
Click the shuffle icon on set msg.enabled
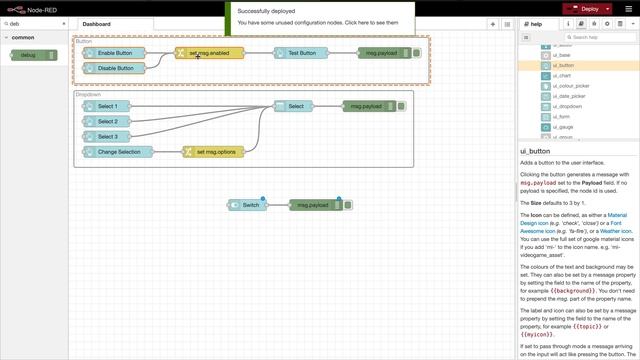[180, 53]
